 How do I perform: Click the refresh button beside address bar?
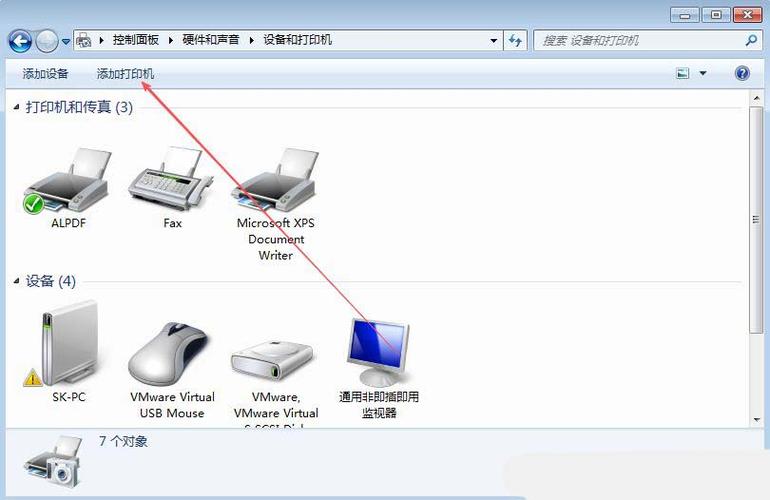515,40
